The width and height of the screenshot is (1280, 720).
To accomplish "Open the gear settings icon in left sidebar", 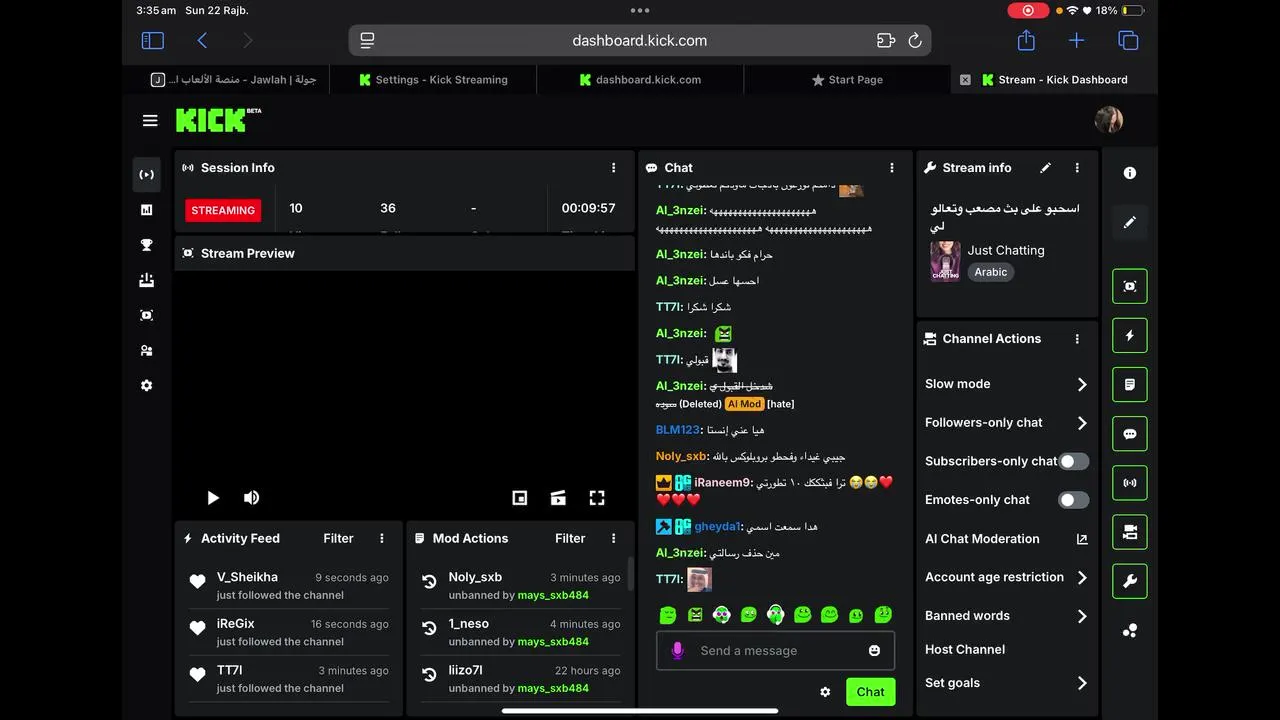I will coord(147,385).
